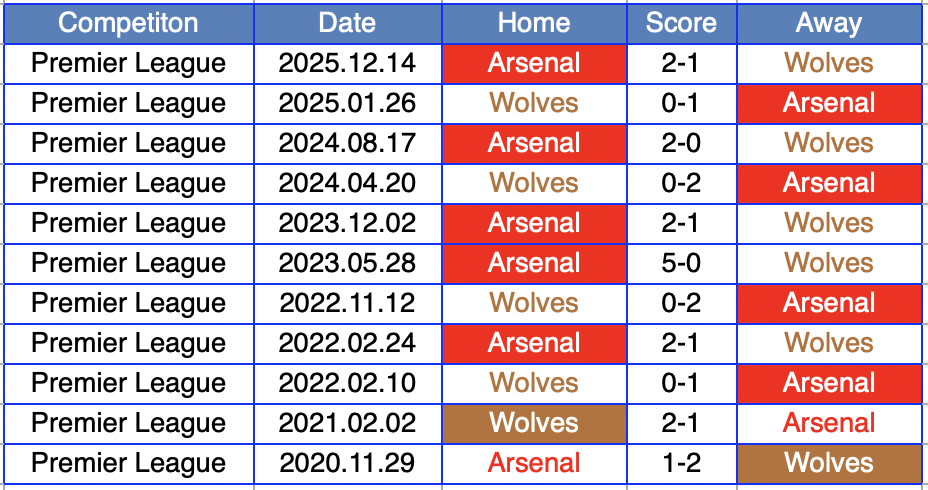Select the date cell 2023.05.28
928x490 pixels.
point(347,263)
